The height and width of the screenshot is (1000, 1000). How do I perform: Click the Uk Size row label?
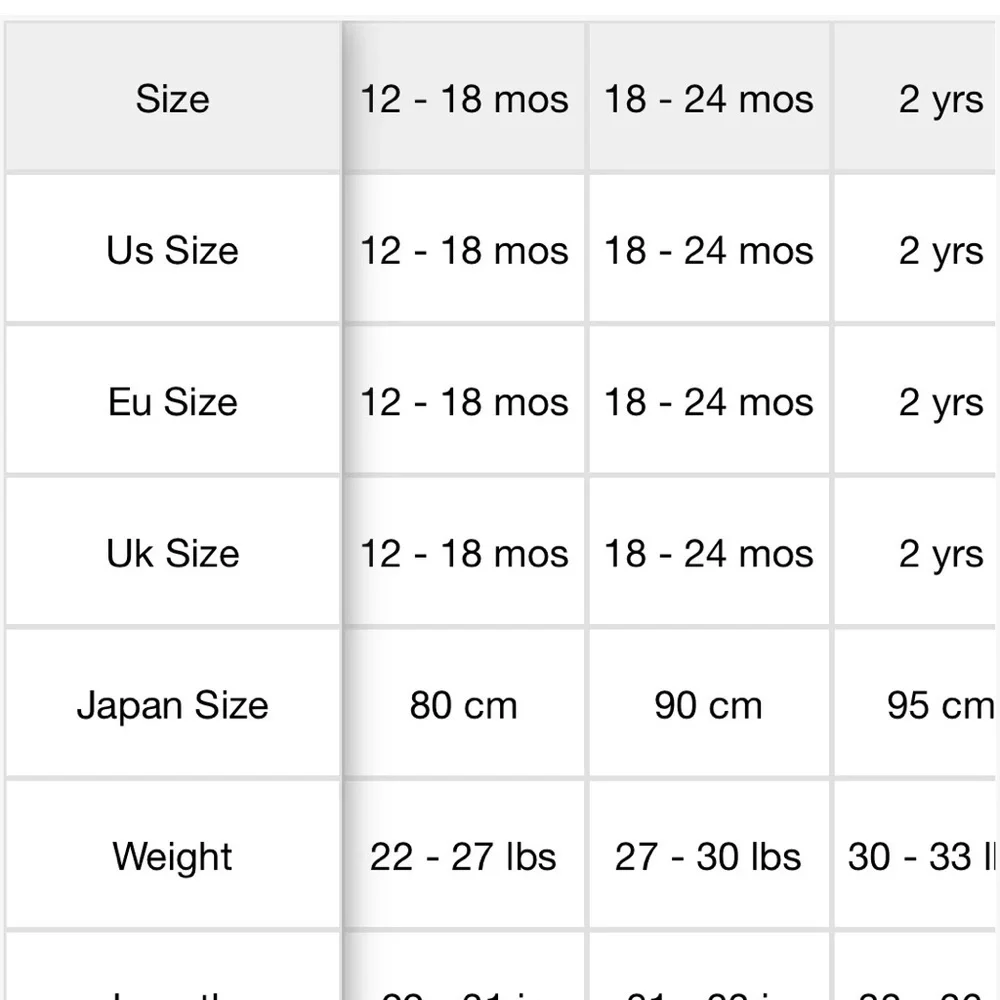[173, 552]
